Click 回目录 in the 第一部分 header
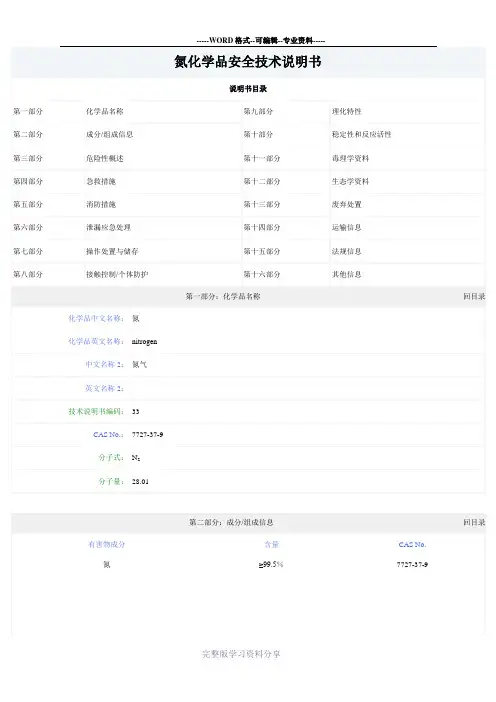Viewport: 496px width, 702px height. pos(474,296)
